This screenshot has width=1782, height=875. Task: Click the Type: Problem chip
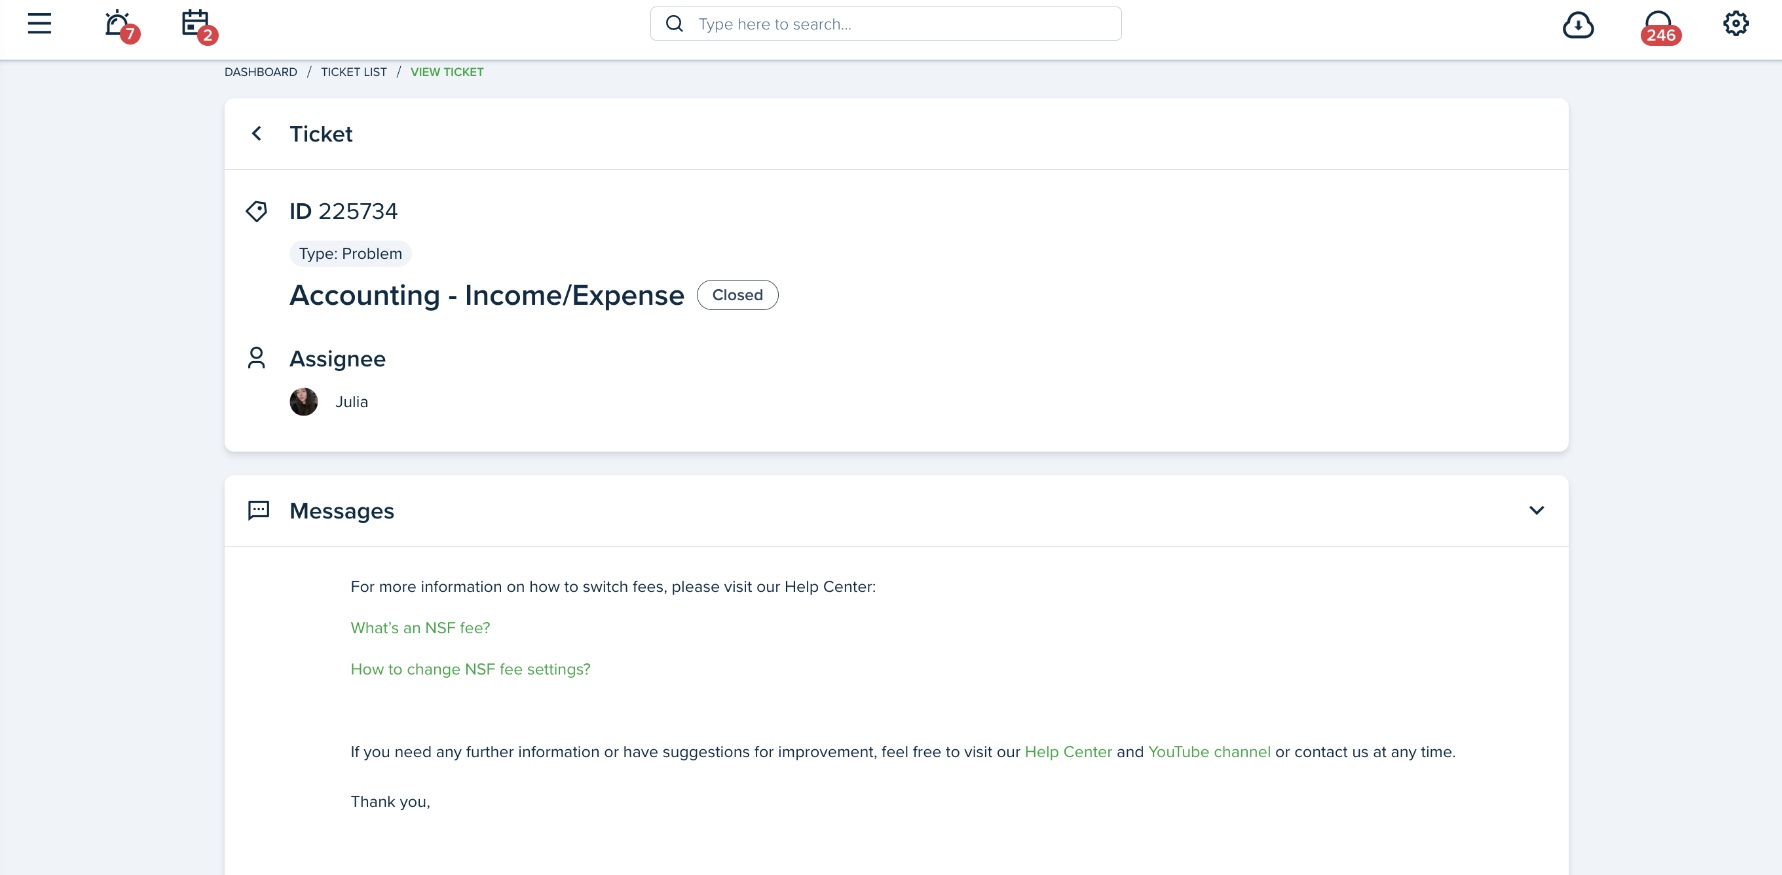350,254
